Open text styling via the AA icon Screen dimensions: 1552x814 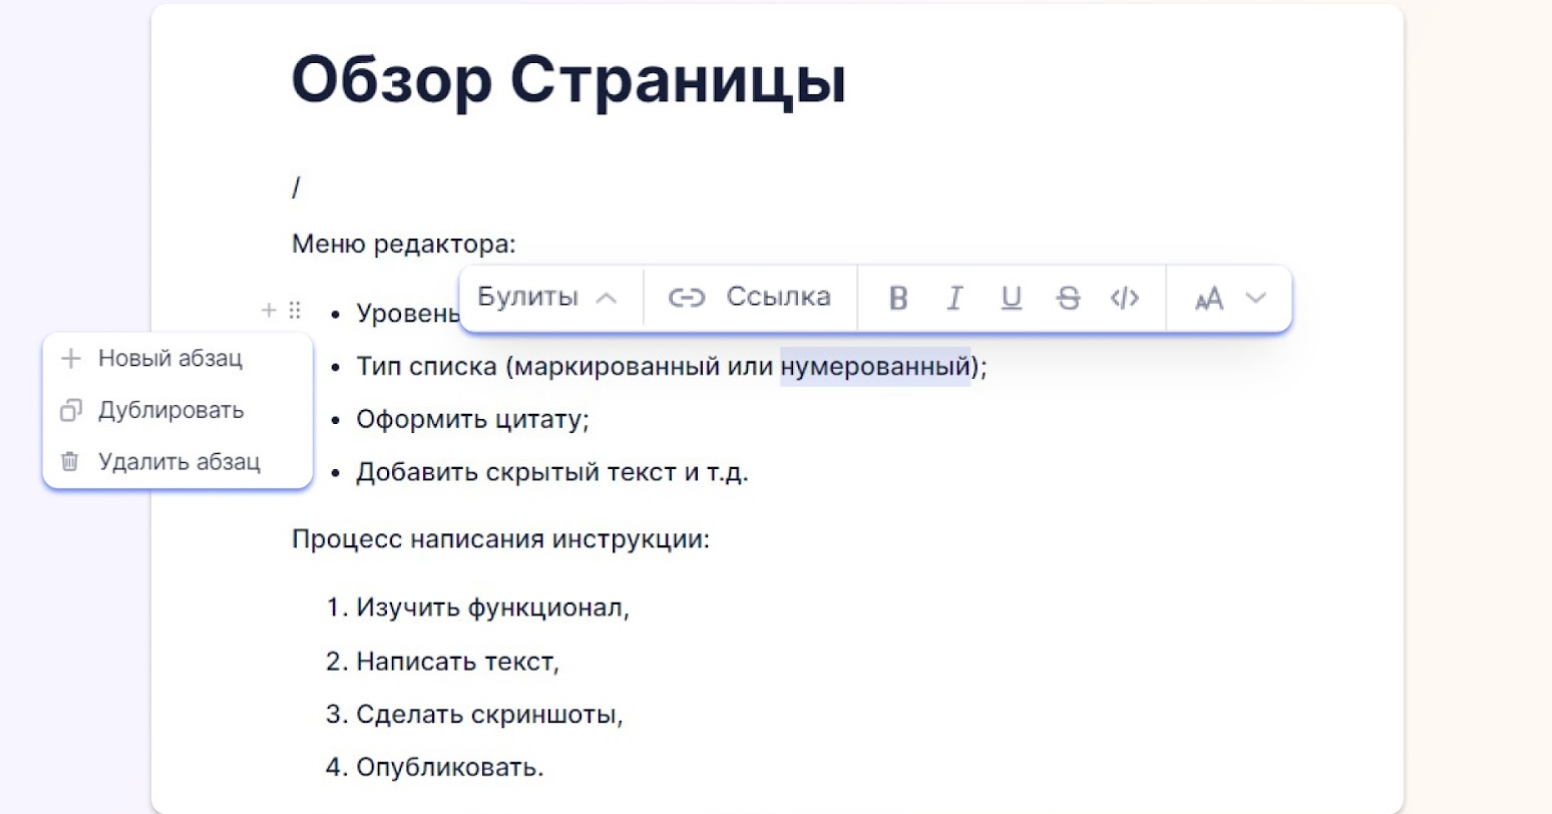1209,297
